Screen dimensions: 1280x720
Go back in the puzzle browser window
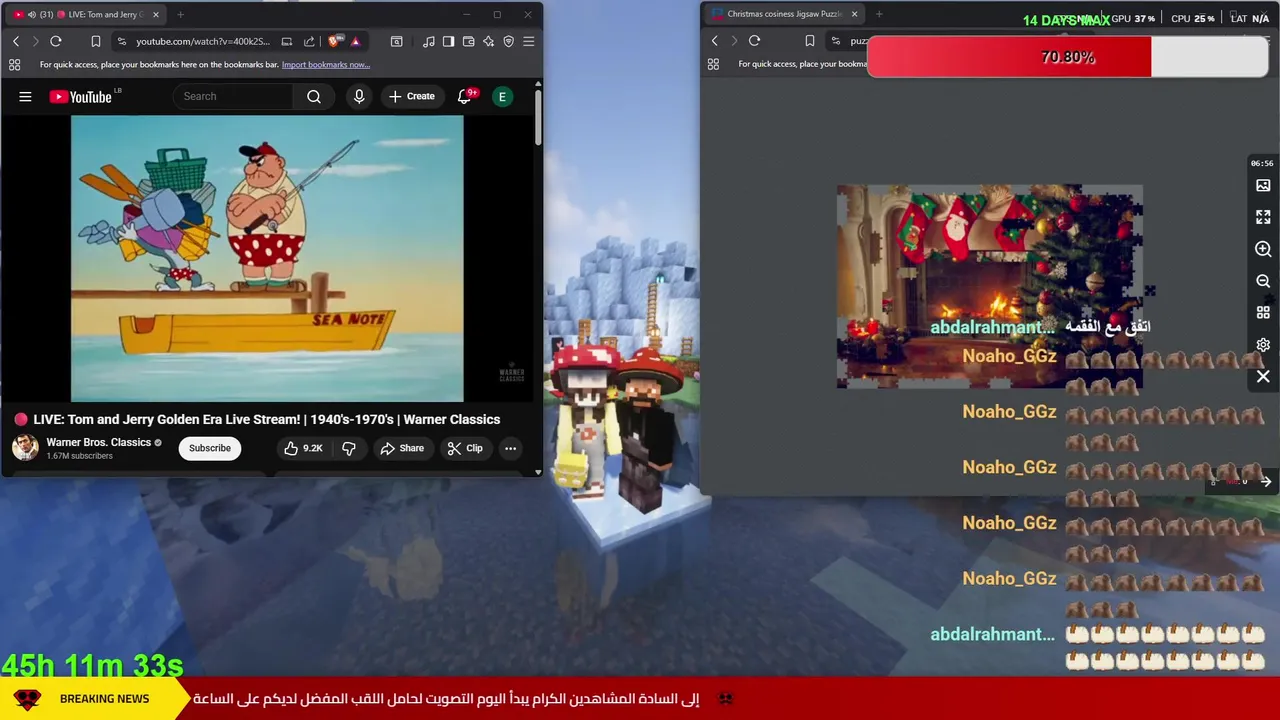click(x=715, y=41)
